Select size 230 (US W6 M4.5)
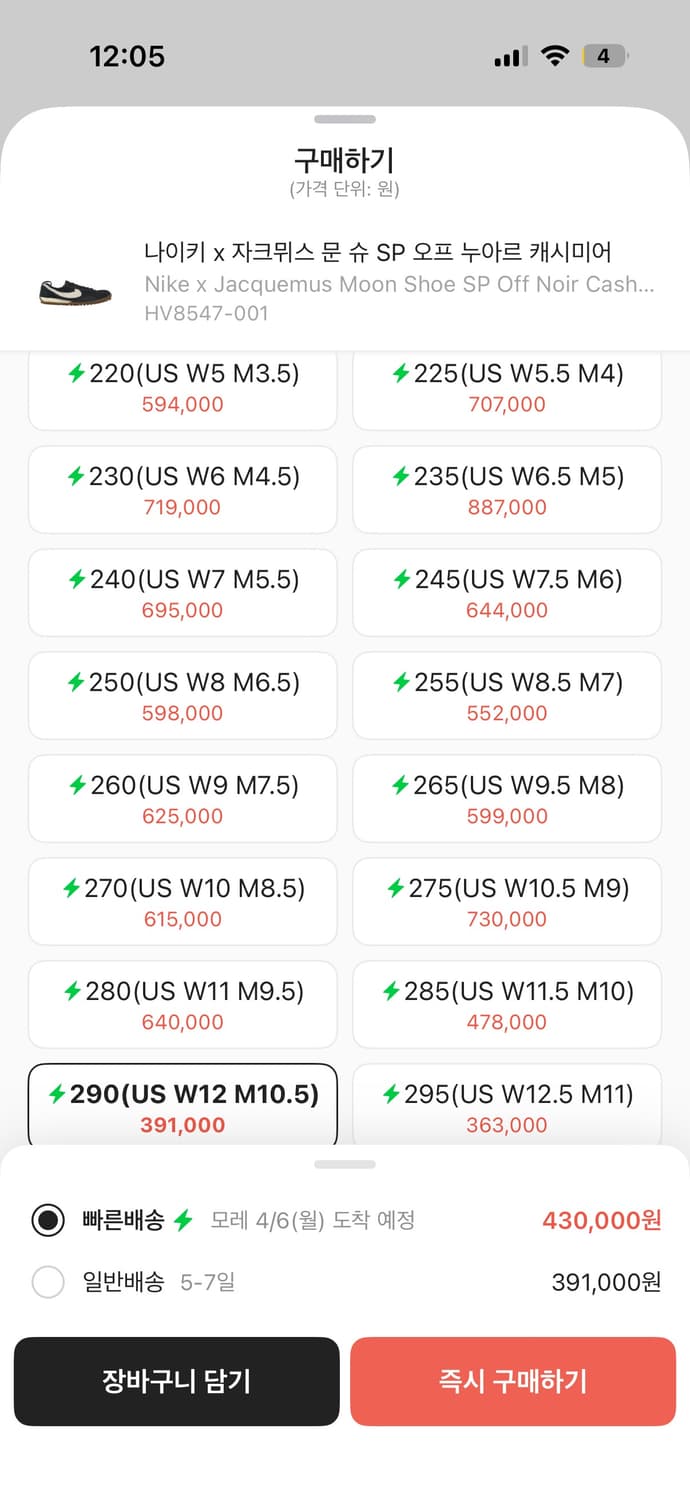 pos(183,490)
